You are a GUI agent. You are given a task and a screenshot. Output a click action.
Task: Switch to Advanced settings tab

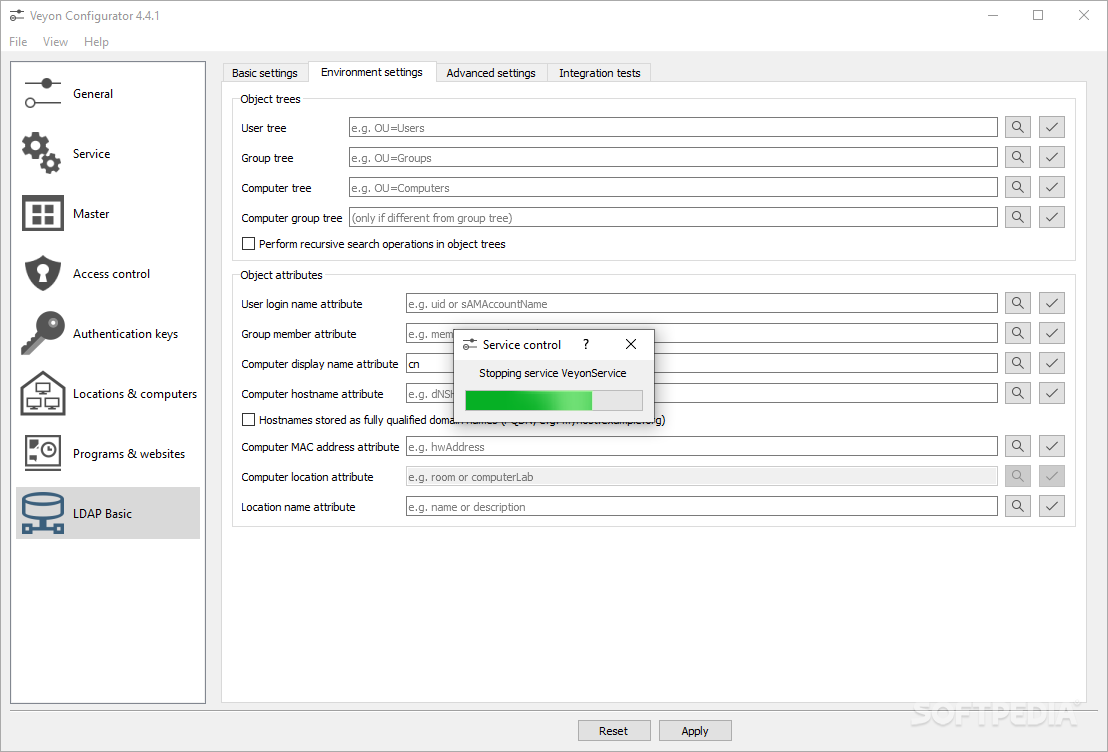coord(491,73)
